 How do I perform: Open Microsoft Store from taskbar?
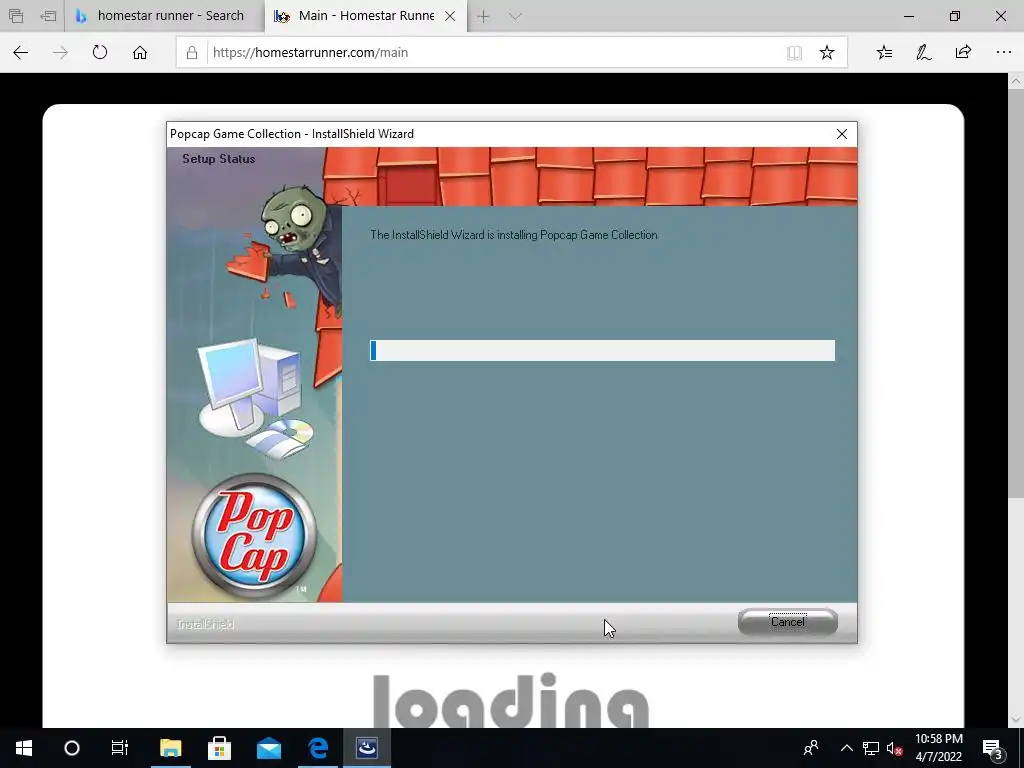[219, 748]
